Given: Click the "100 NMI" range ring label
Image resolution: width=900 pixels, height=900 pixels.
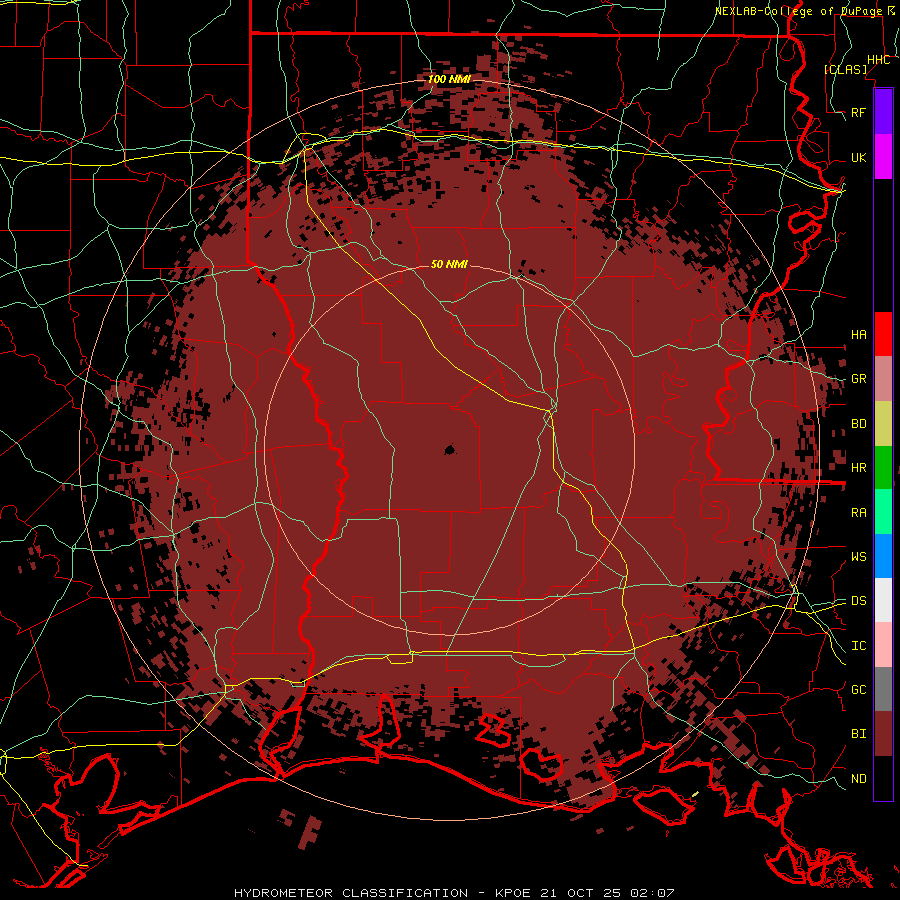Looking at the screenshot, I should point(449,79).
